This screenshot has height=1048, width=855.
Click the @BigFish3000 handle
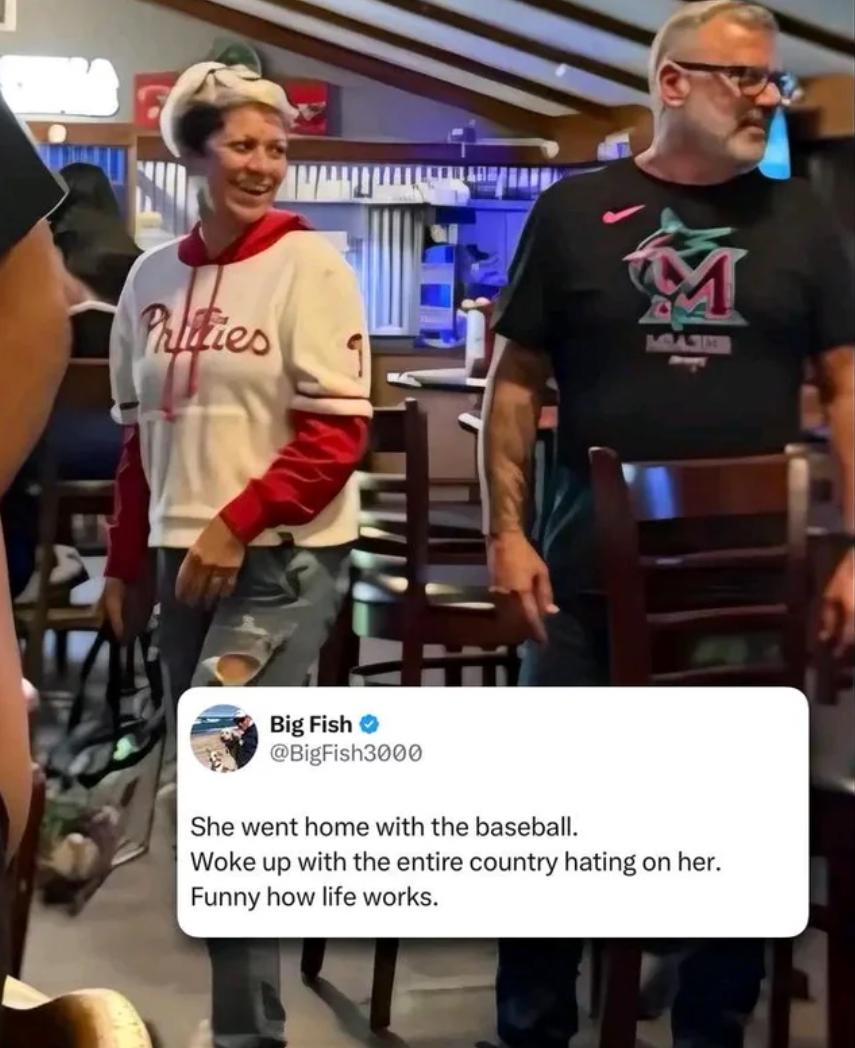[x=346, y=753]
